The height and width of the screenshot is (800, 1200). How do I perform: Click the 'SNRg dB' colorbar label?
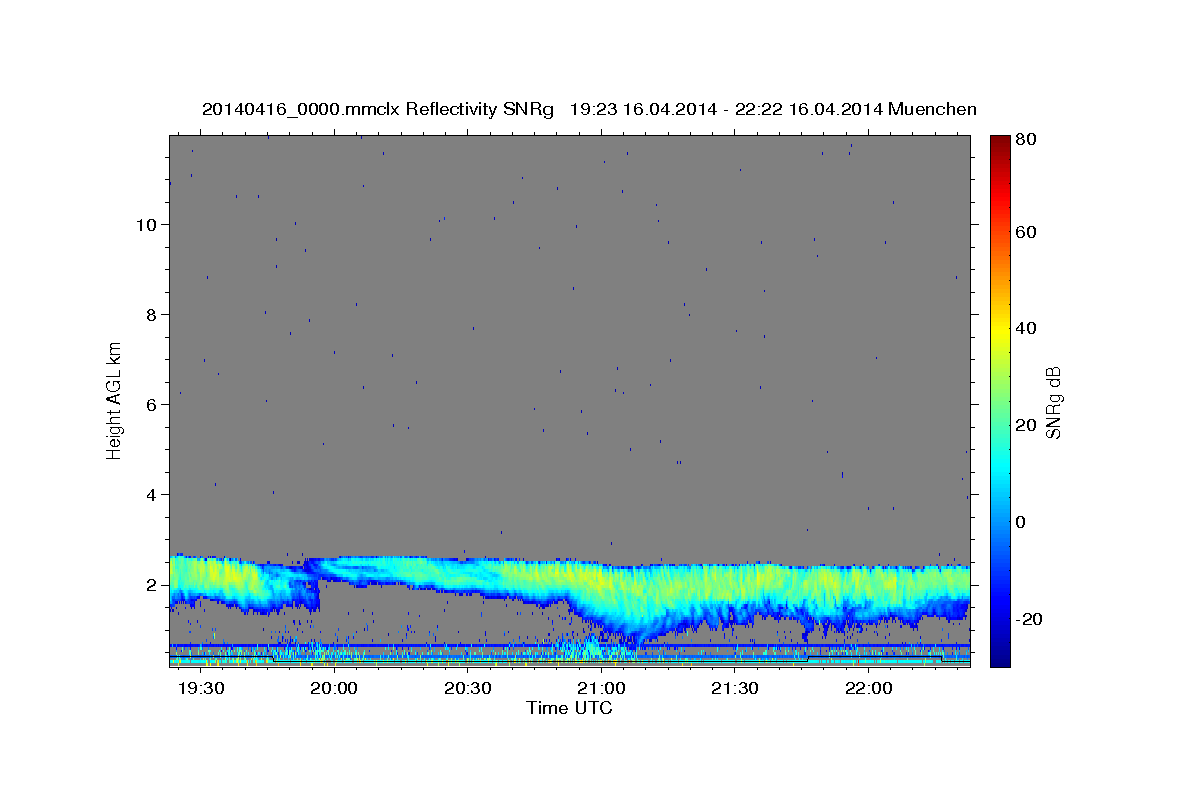pyautogui.click(x=1053, y=402)
